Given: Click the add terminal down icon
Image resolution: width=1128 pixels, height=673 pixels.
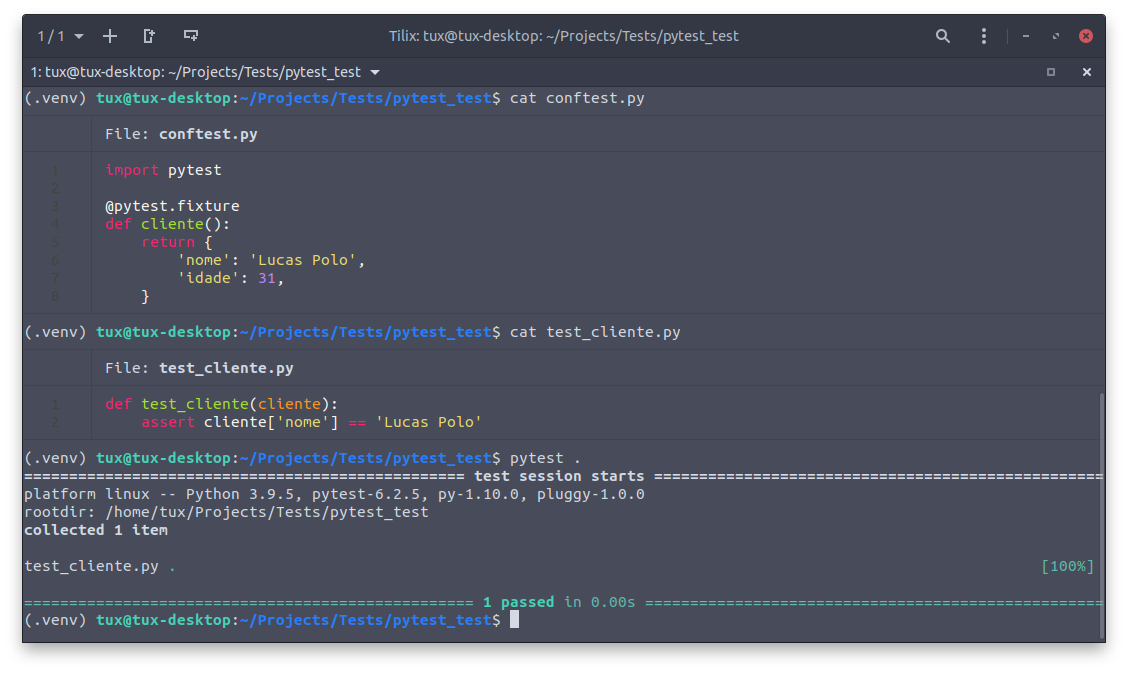Looking at the screenshot, I should point(190,36).
